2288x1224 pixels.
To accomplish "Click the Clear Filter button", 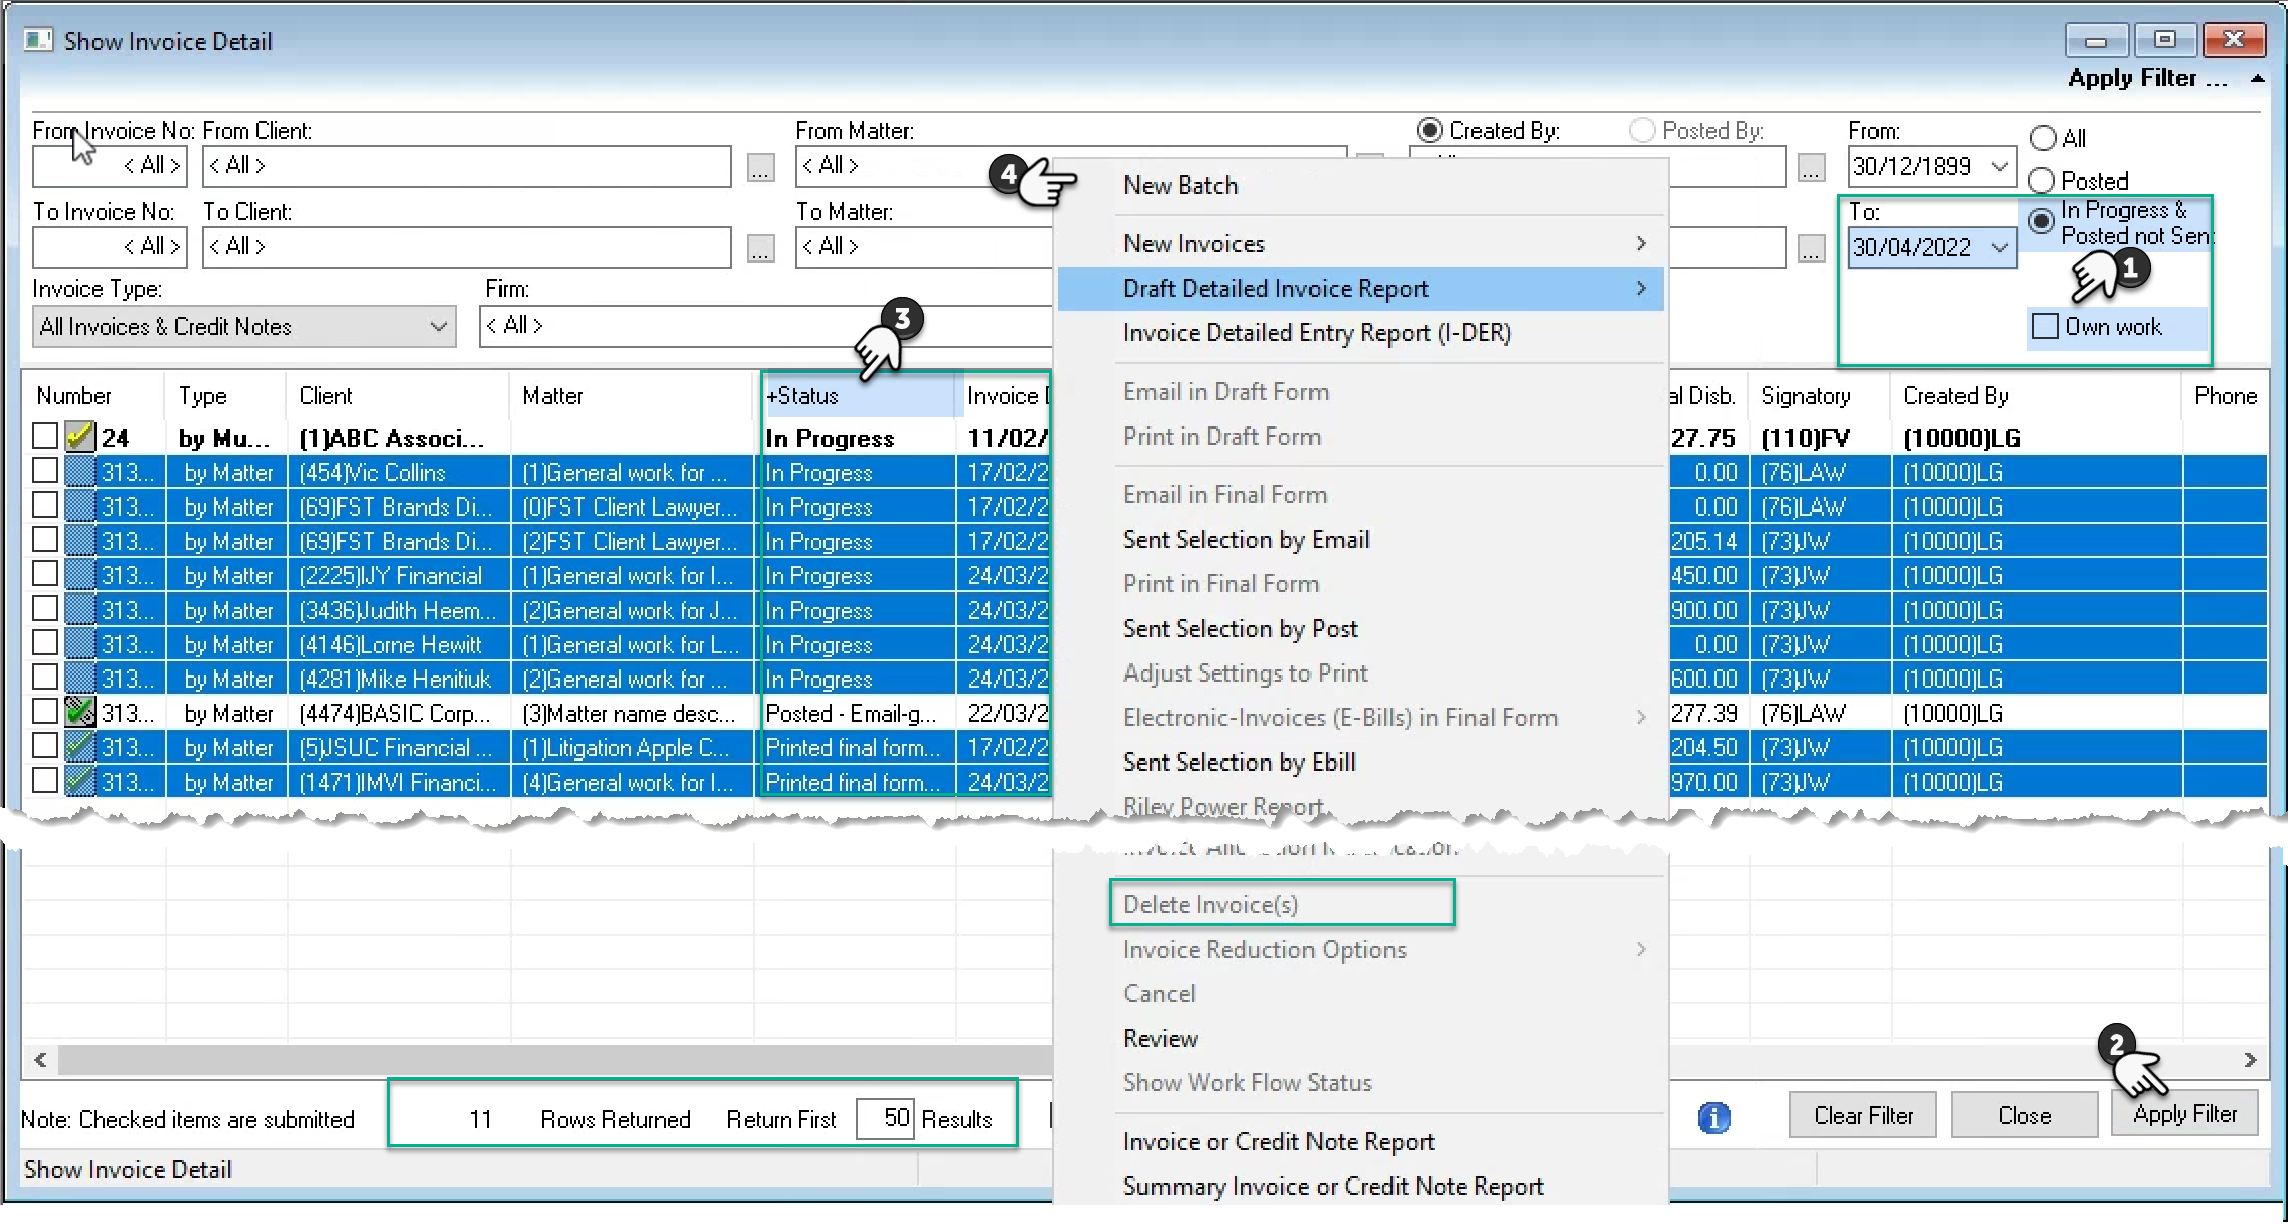I will coord(1863,1115).
